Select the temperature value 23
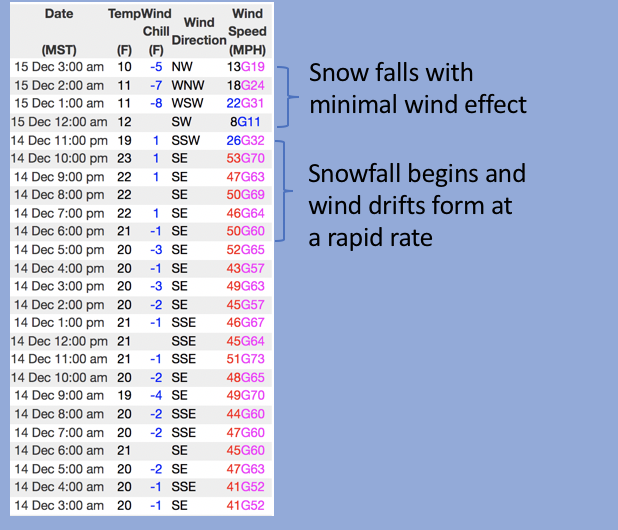Image resolution: width=618 pixels, height=530 pixels. [124, 158]
